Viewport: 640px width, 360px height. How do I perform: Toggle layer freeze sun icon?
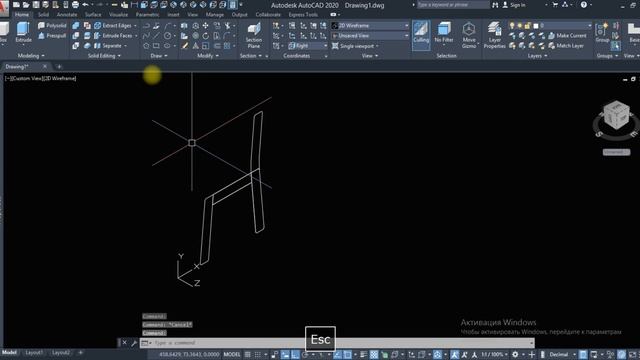[x=520, y=25]
